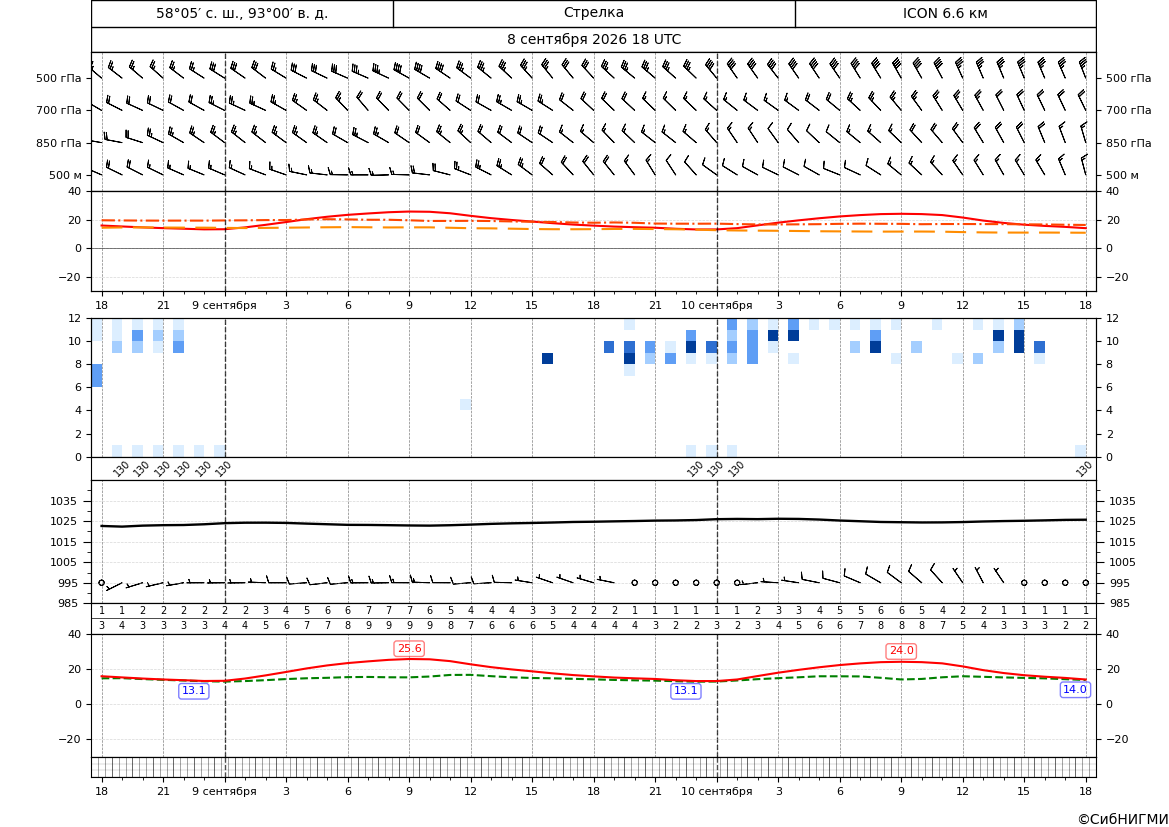Viewport: 1169px width, 827px height.
Task: Click the ©СибНИГМИ copyright text
Action: (1122, 819)
